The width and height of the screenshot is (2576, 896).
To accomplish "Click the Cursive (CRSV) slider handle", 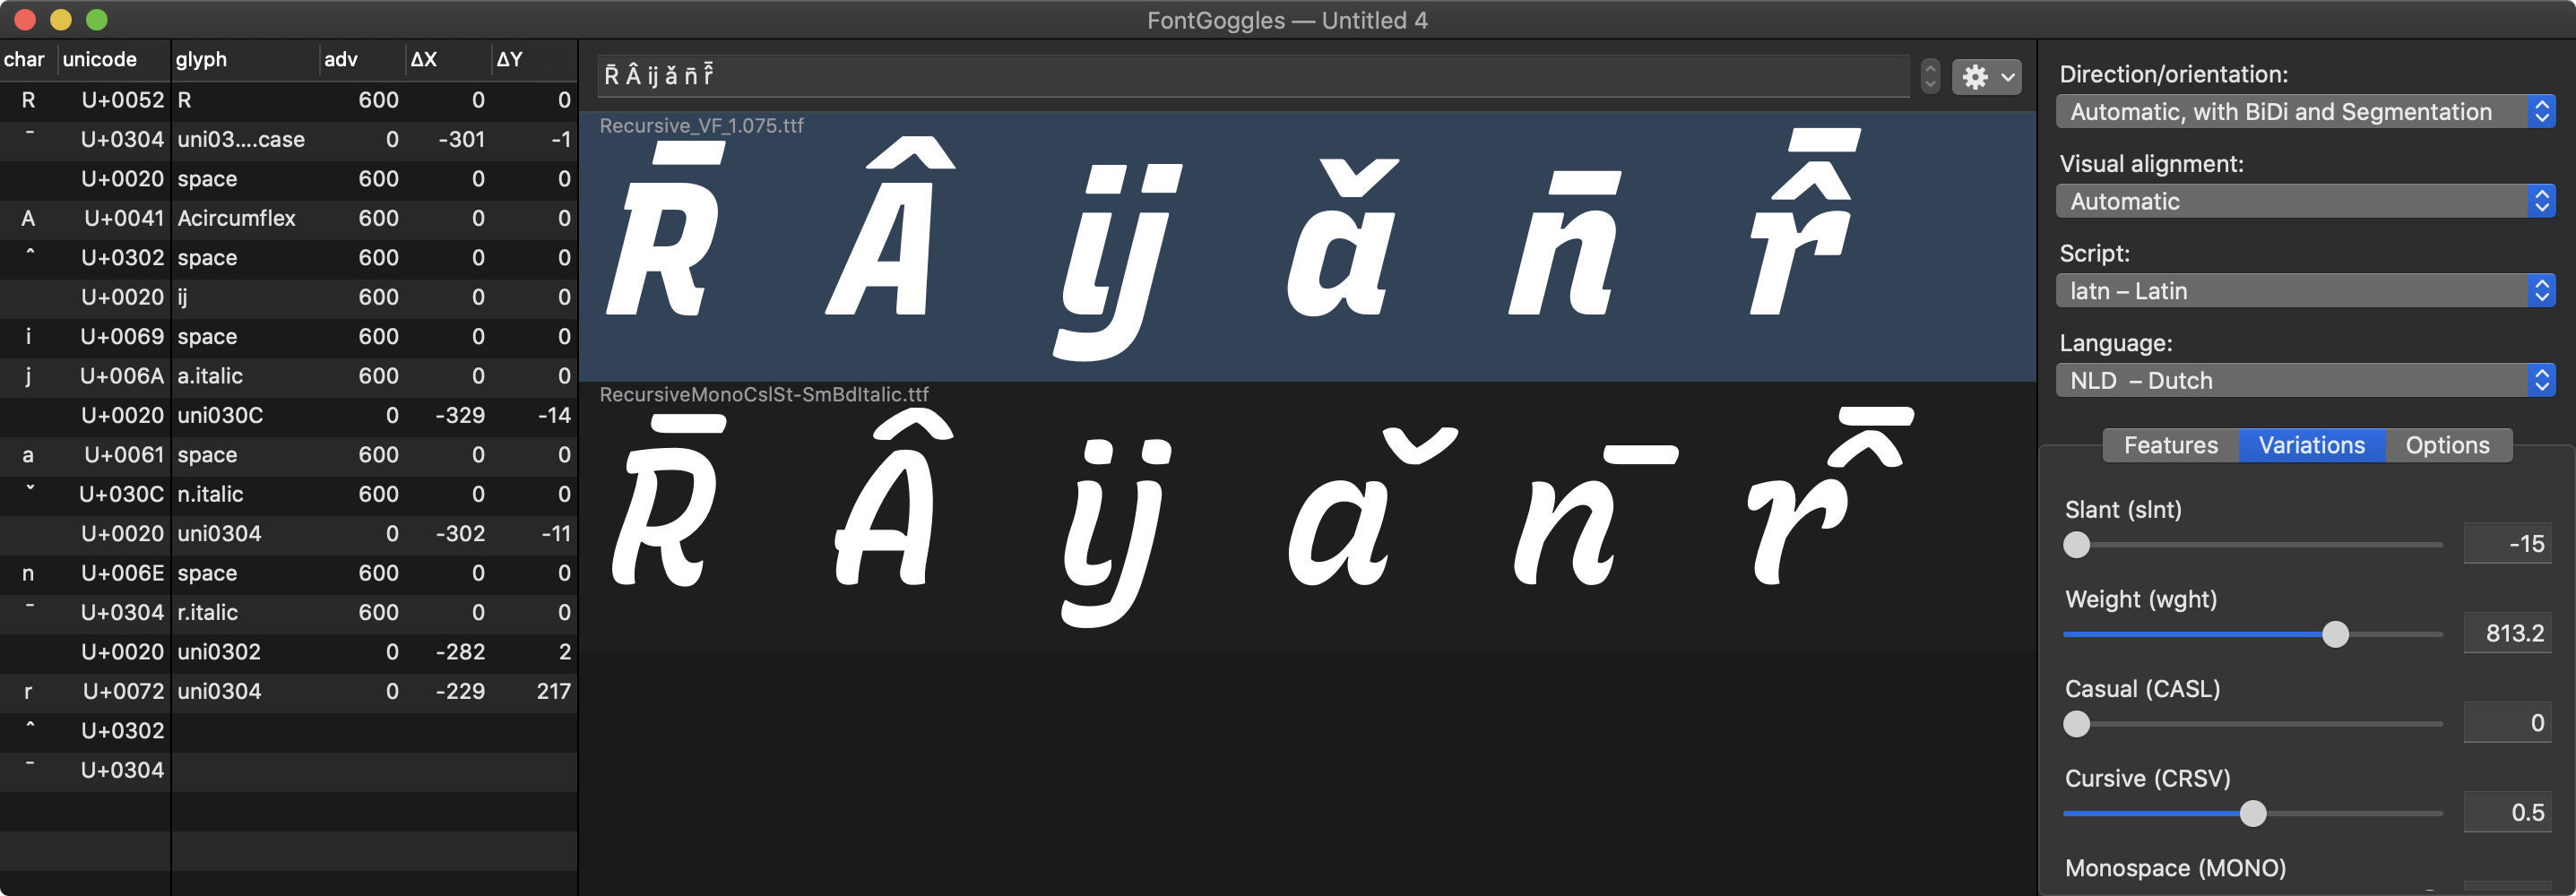I will click(2252, 813).
